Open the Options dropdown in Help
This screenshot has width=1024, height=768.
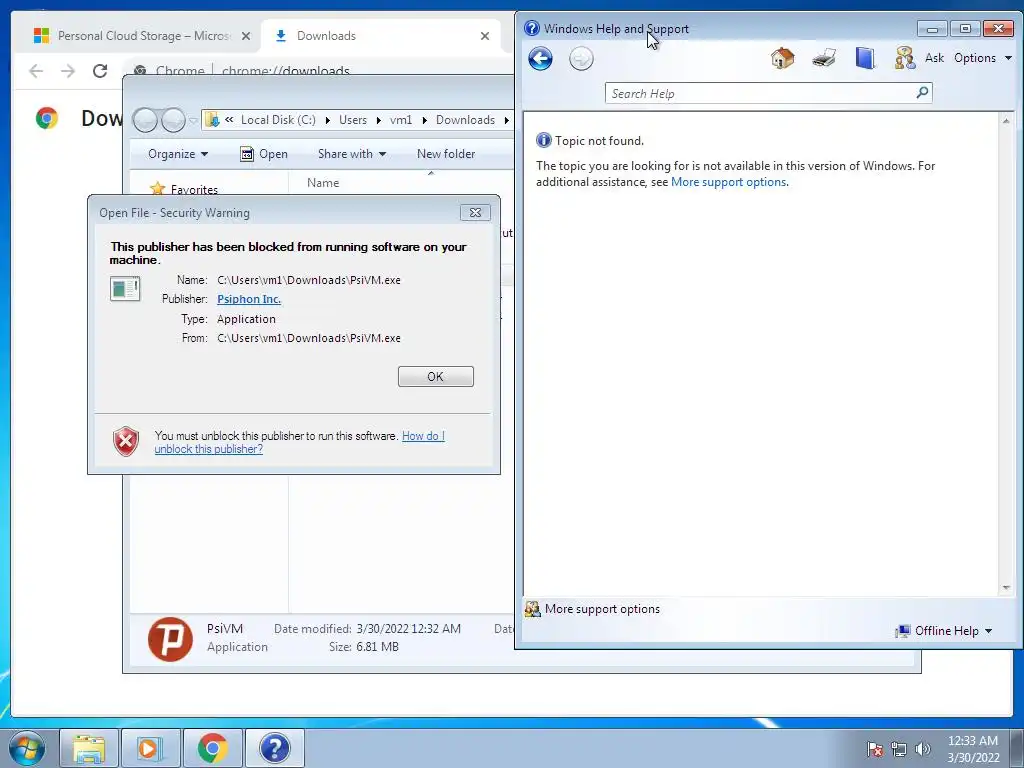[982, 58]
